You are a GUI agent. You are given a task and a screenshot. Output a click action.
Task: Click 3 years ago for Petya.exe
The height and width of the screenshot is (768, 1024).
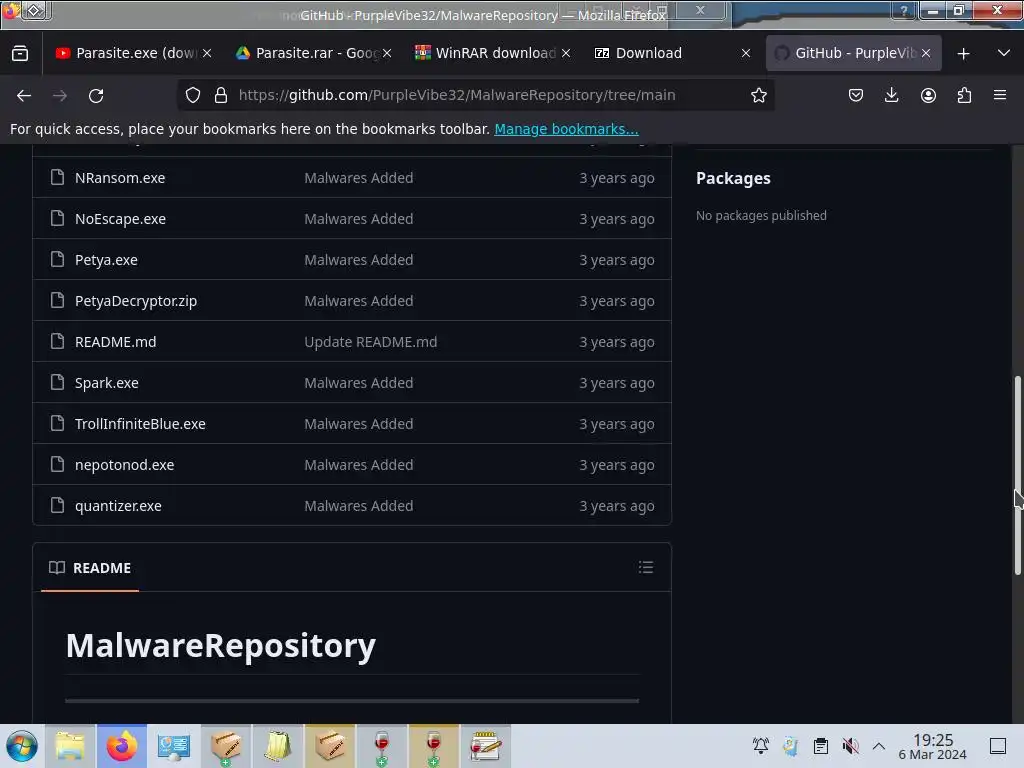coord(616,260)
